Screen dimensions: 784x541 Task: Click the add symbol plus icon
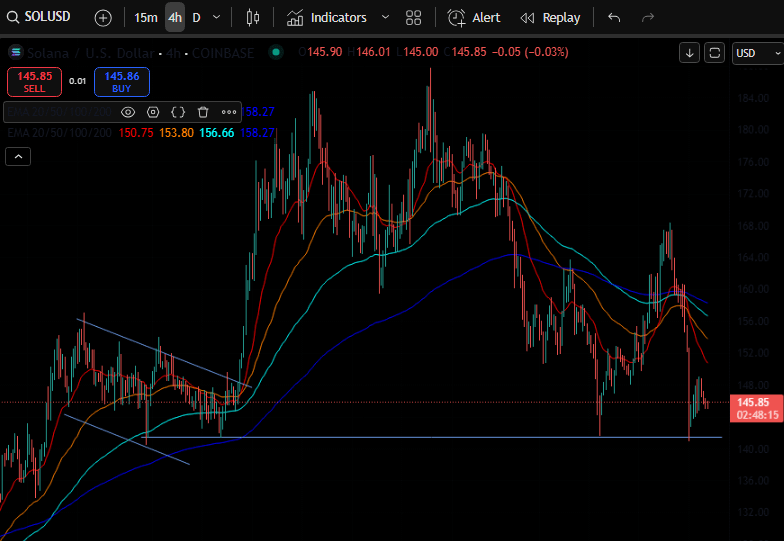[103, 18]
